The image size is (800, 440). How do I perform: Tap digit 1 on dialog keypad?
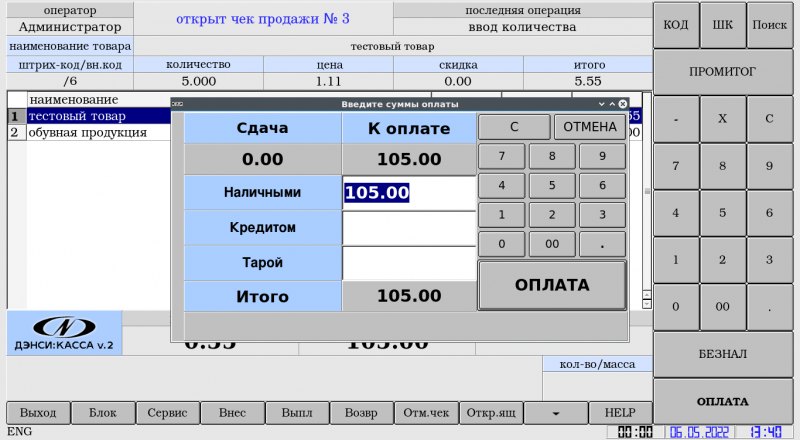pos(502,215)
